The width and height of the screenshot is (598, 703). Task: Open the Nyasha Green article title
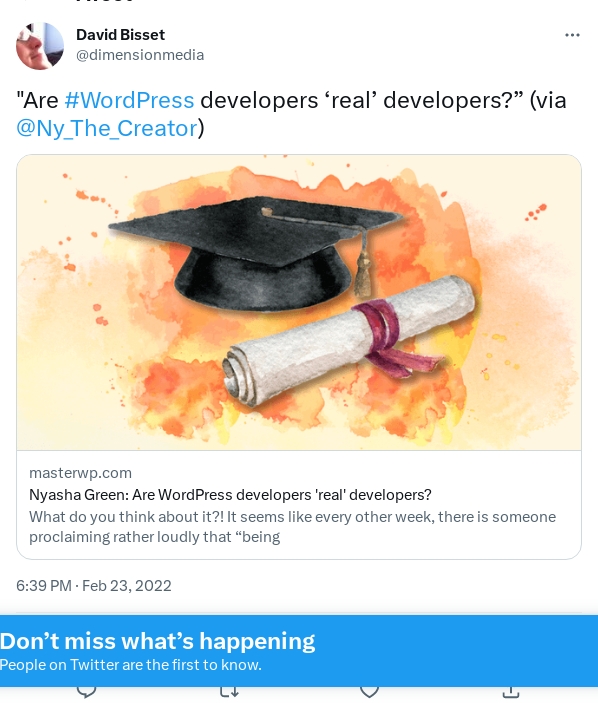pos(230,495)
